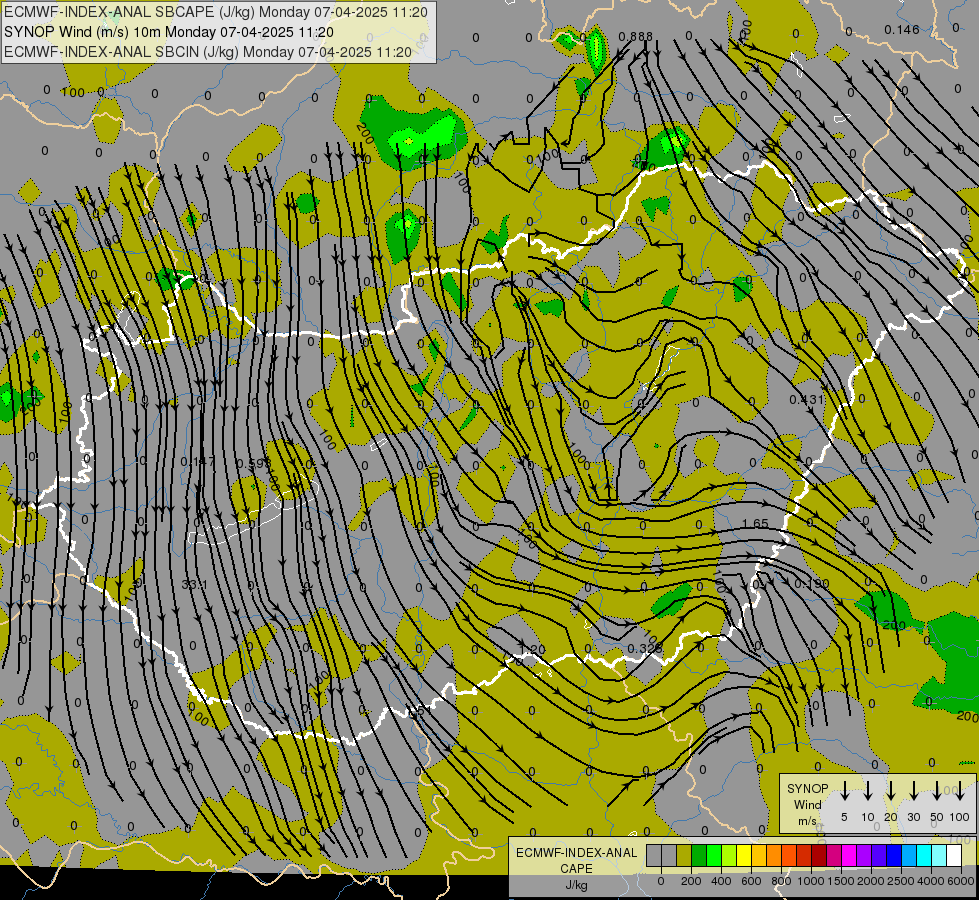This screenshot has height=900, width=979.
Task: Click the 600 tick label in CAPE legend
Action: point(751,881)
